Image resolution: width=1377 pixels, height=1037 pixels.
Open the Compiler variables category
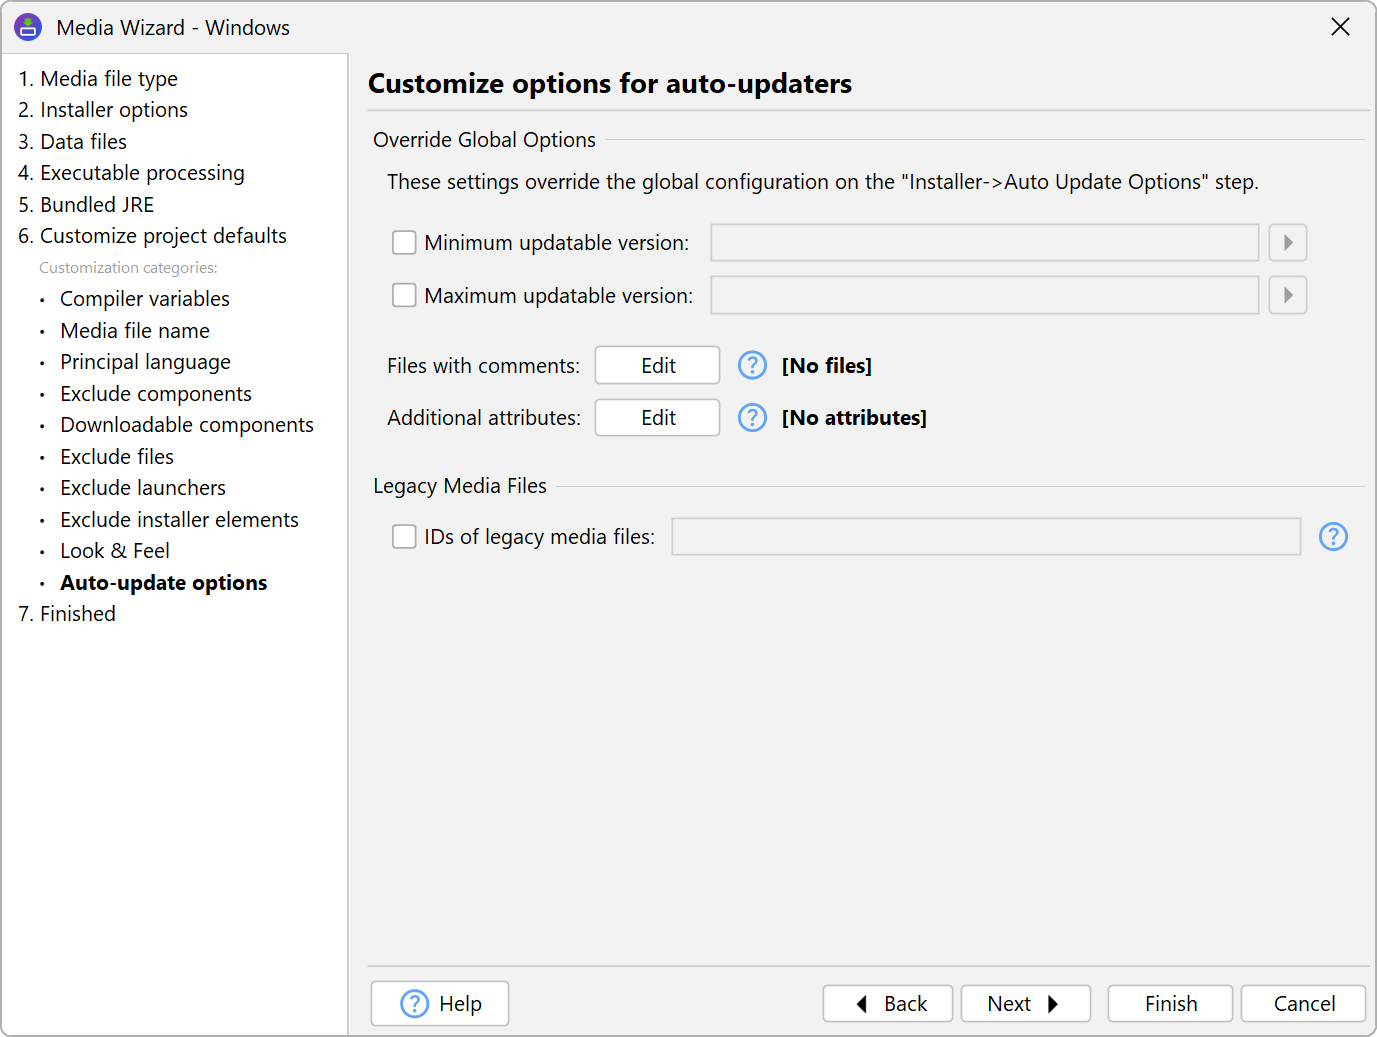click(x=144, y=299)
